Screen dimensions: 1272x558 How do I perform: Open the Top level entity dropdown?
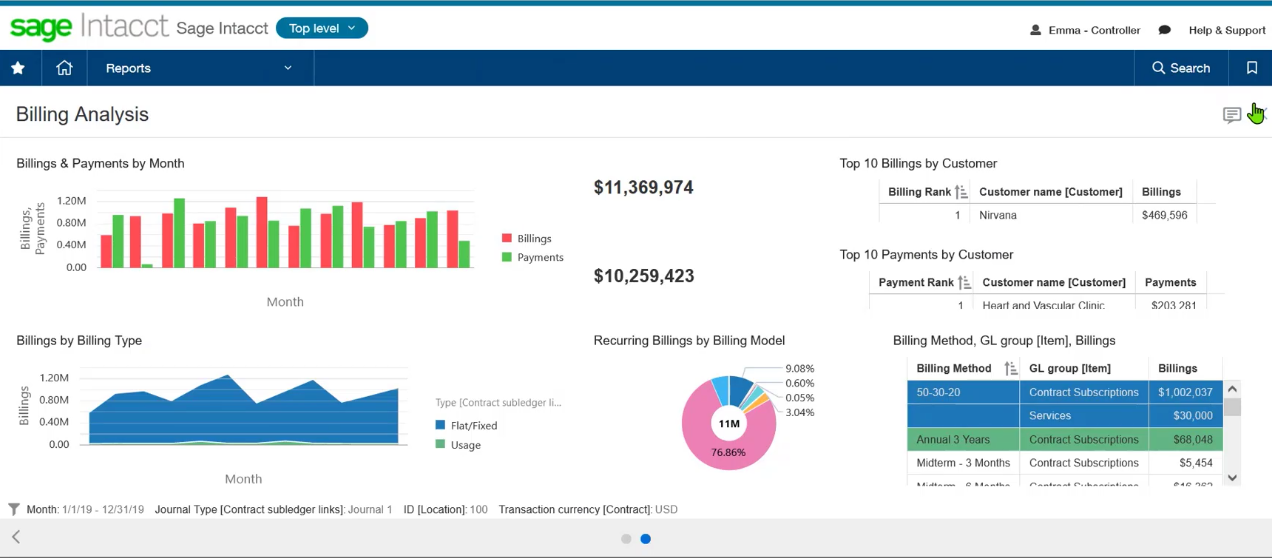[322, 28]
